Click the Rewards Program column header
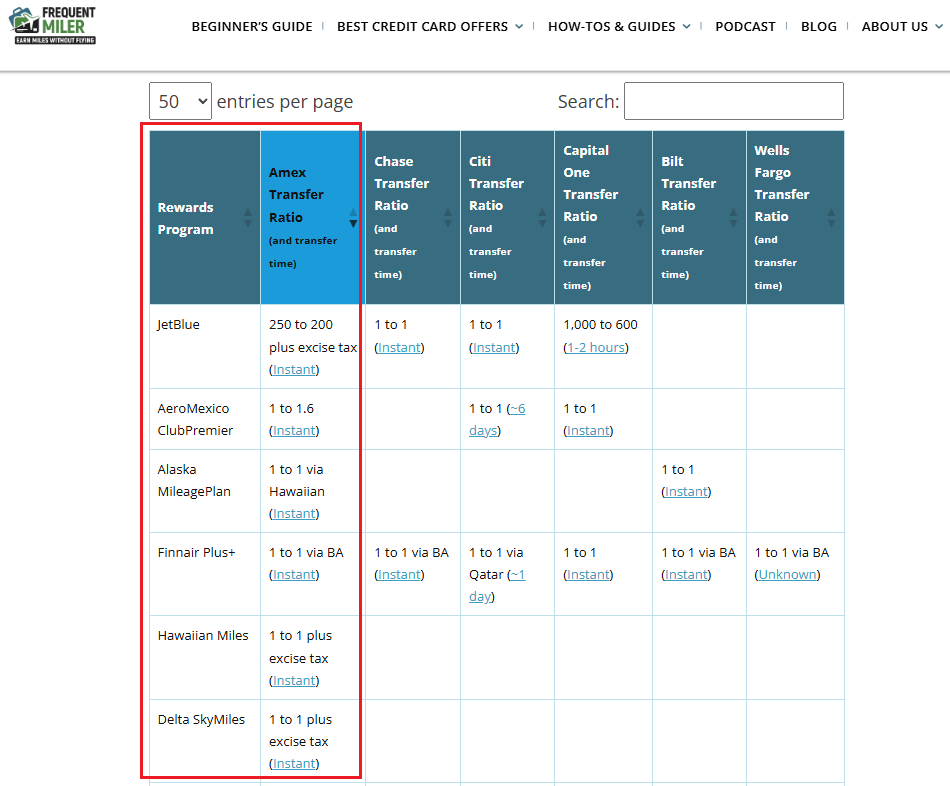Viewport: 950px width, 786px height. click(x=205, y=218)
